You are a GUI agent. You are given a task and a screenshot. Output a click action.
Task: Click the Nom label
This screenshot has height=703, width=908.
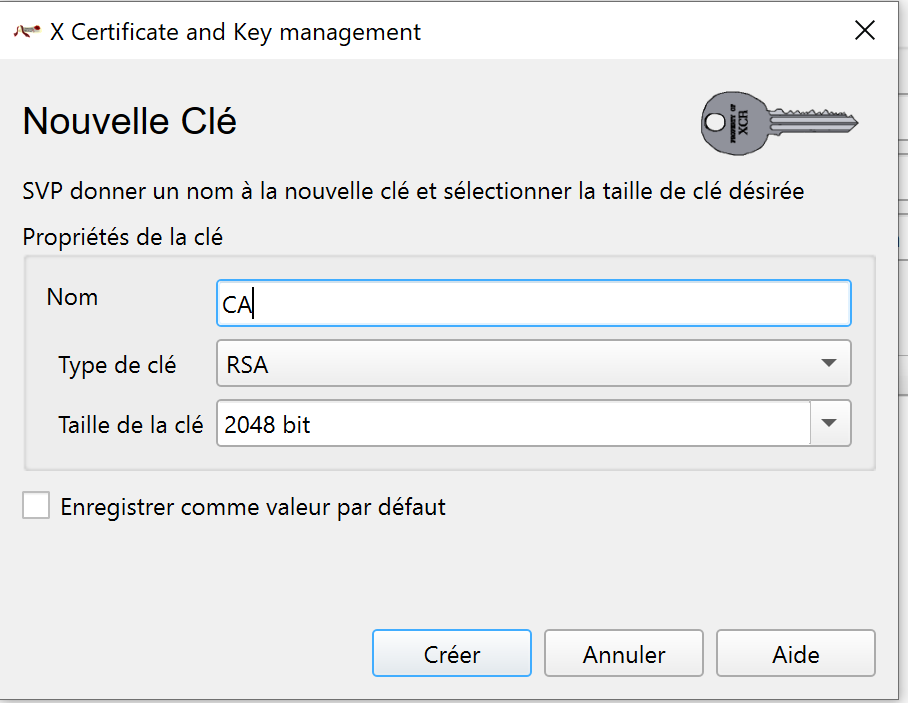coord(72,297)
